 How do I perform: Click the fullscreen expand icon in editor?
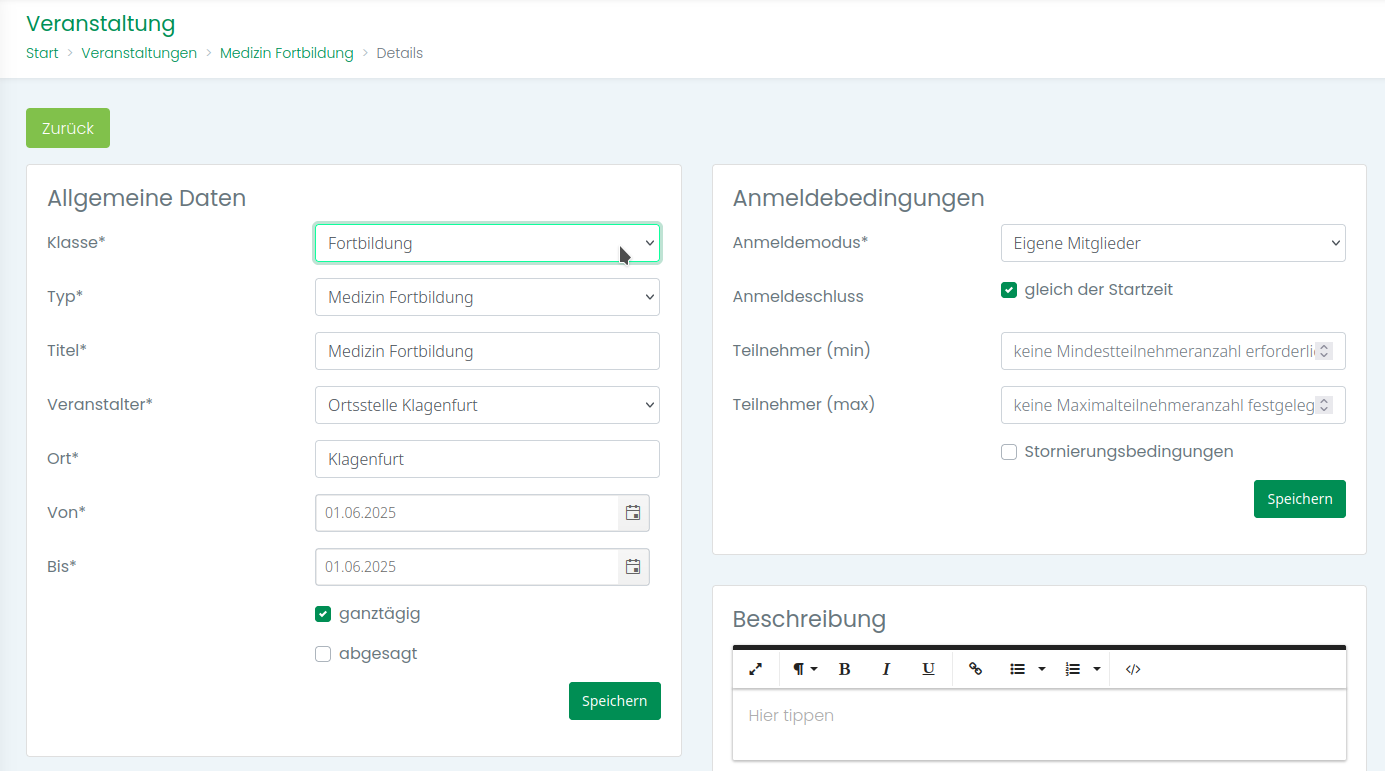pyautogui.click(x=756, y=669)
